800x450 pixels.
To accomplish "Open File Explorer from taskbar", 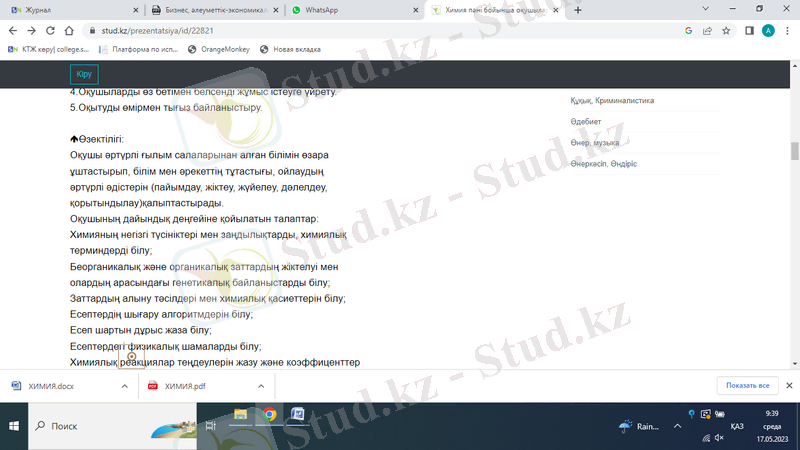I will pyautogui.click(x=240, y=414).
